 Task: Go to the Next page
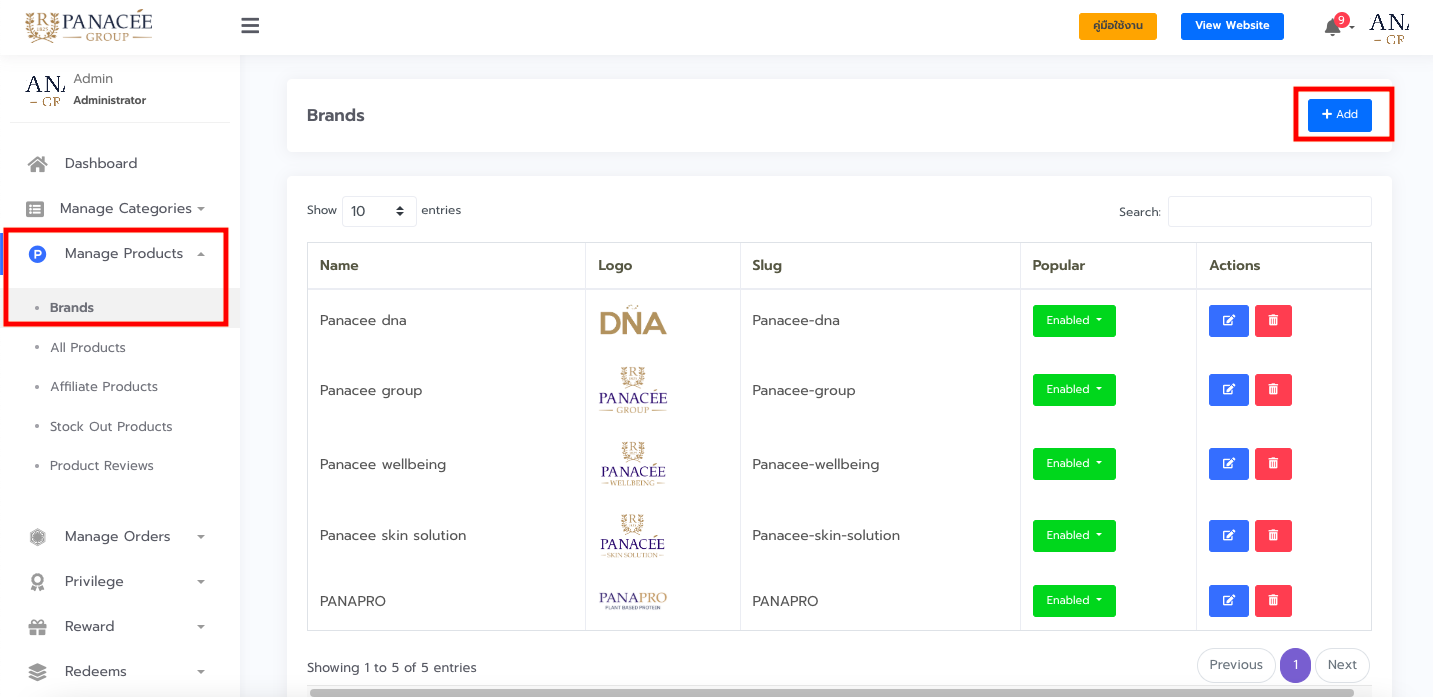tap(1342, 665)
